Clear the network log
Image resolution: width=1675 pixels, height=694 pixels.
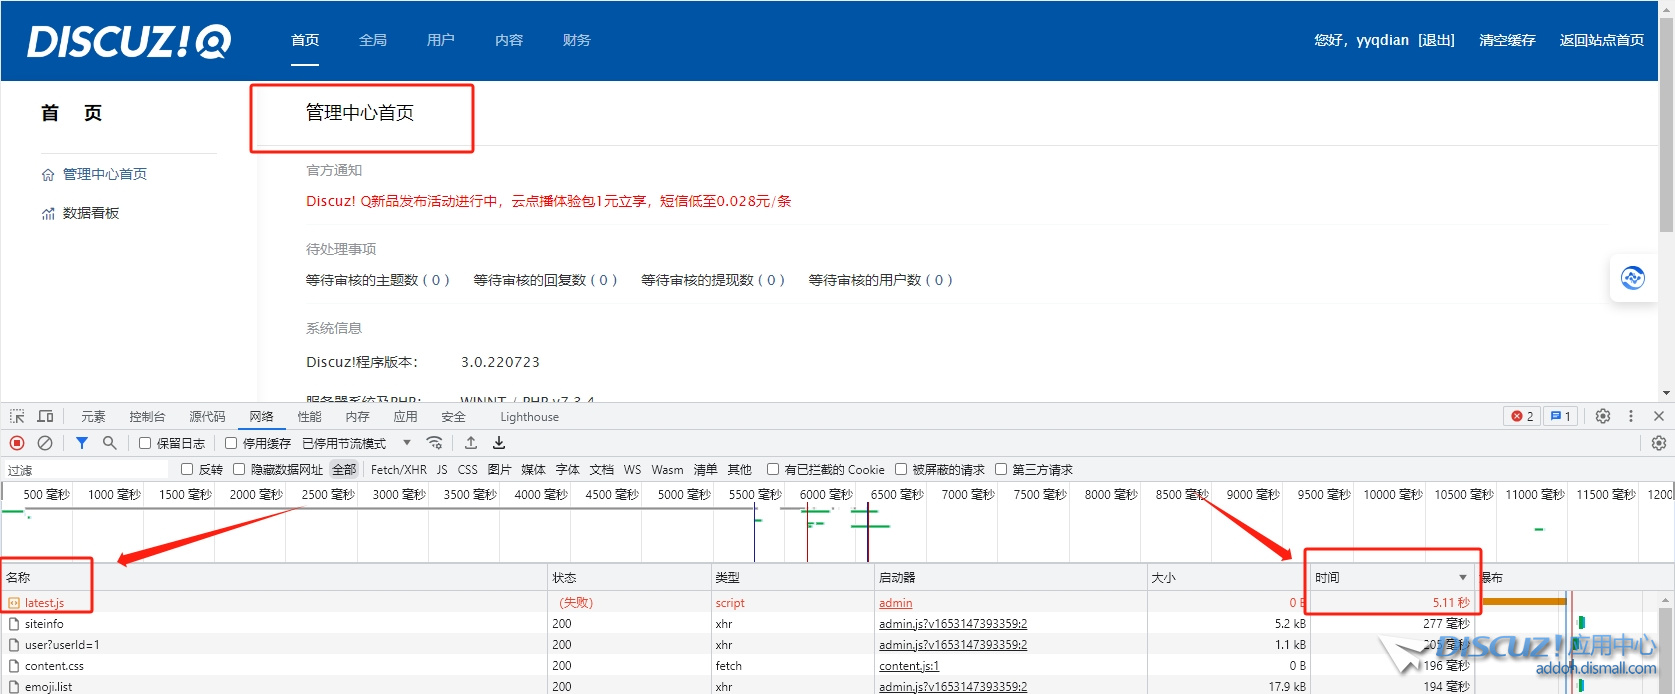[x=45, y=443]
